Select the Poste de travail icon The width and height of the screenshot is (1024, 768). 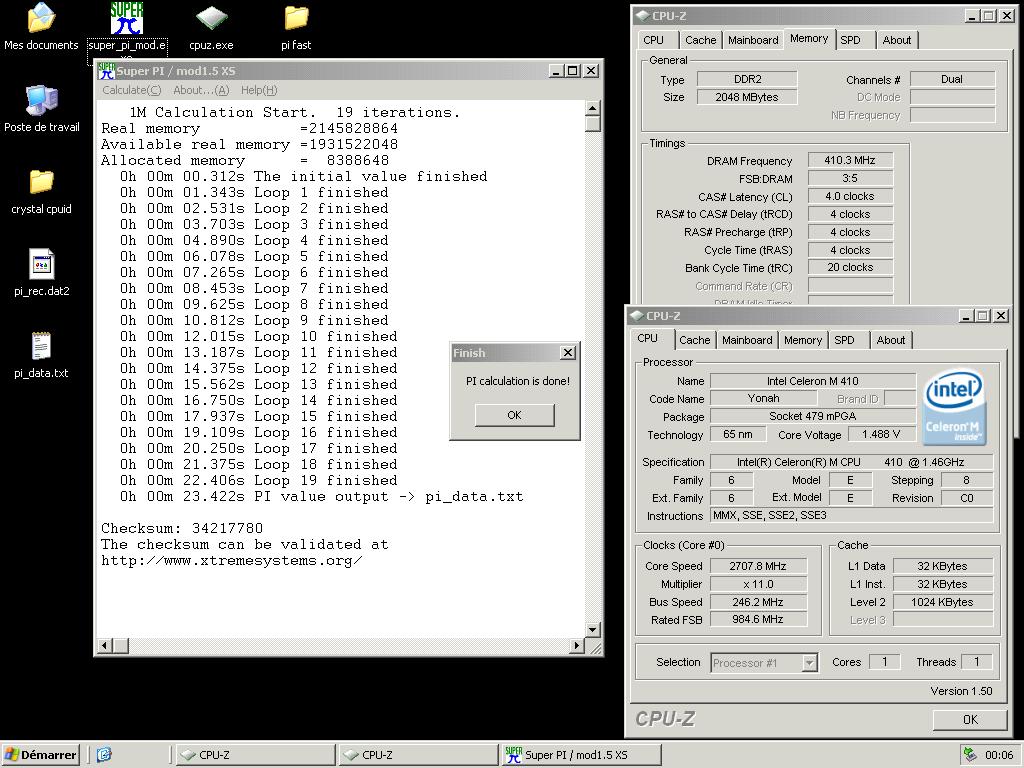tap(42, 108)
